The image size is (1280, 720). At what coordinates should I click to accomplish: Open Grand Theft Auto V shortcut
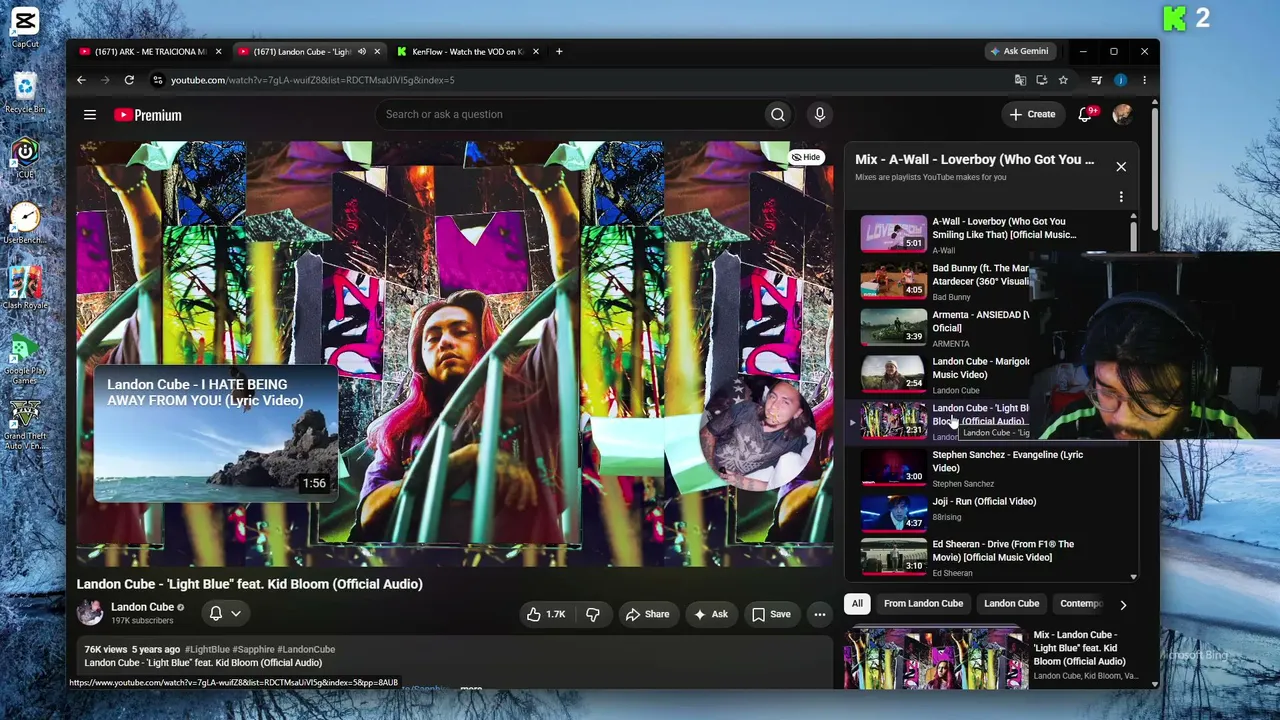click(x=25, y=425)
